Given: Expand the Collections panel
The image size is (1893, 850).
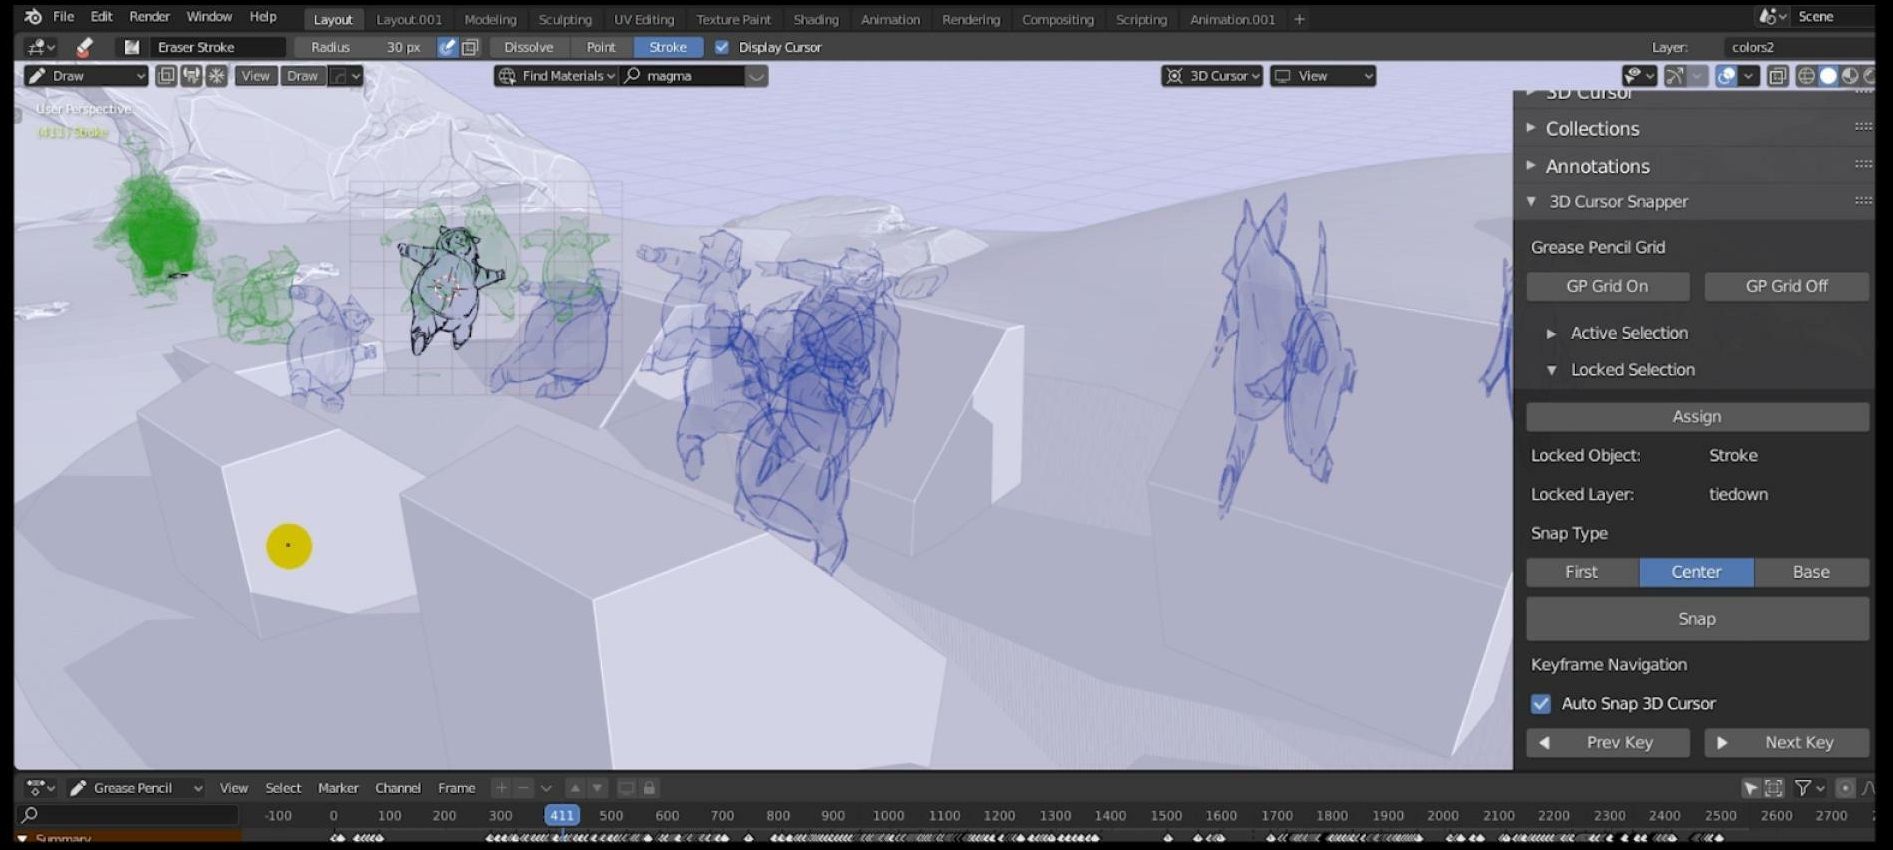Looking at the screenshot, I should pos(1592,128).
